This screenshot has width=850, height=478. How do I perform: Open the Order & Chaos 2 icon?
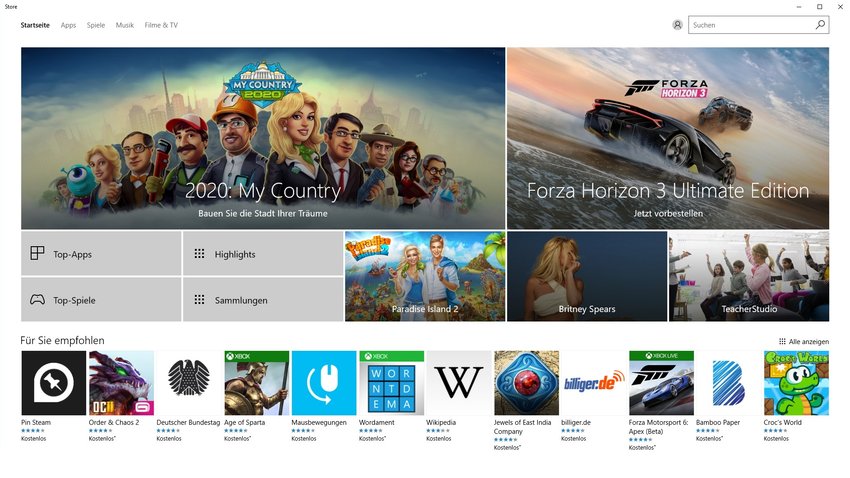click(121, 383)
